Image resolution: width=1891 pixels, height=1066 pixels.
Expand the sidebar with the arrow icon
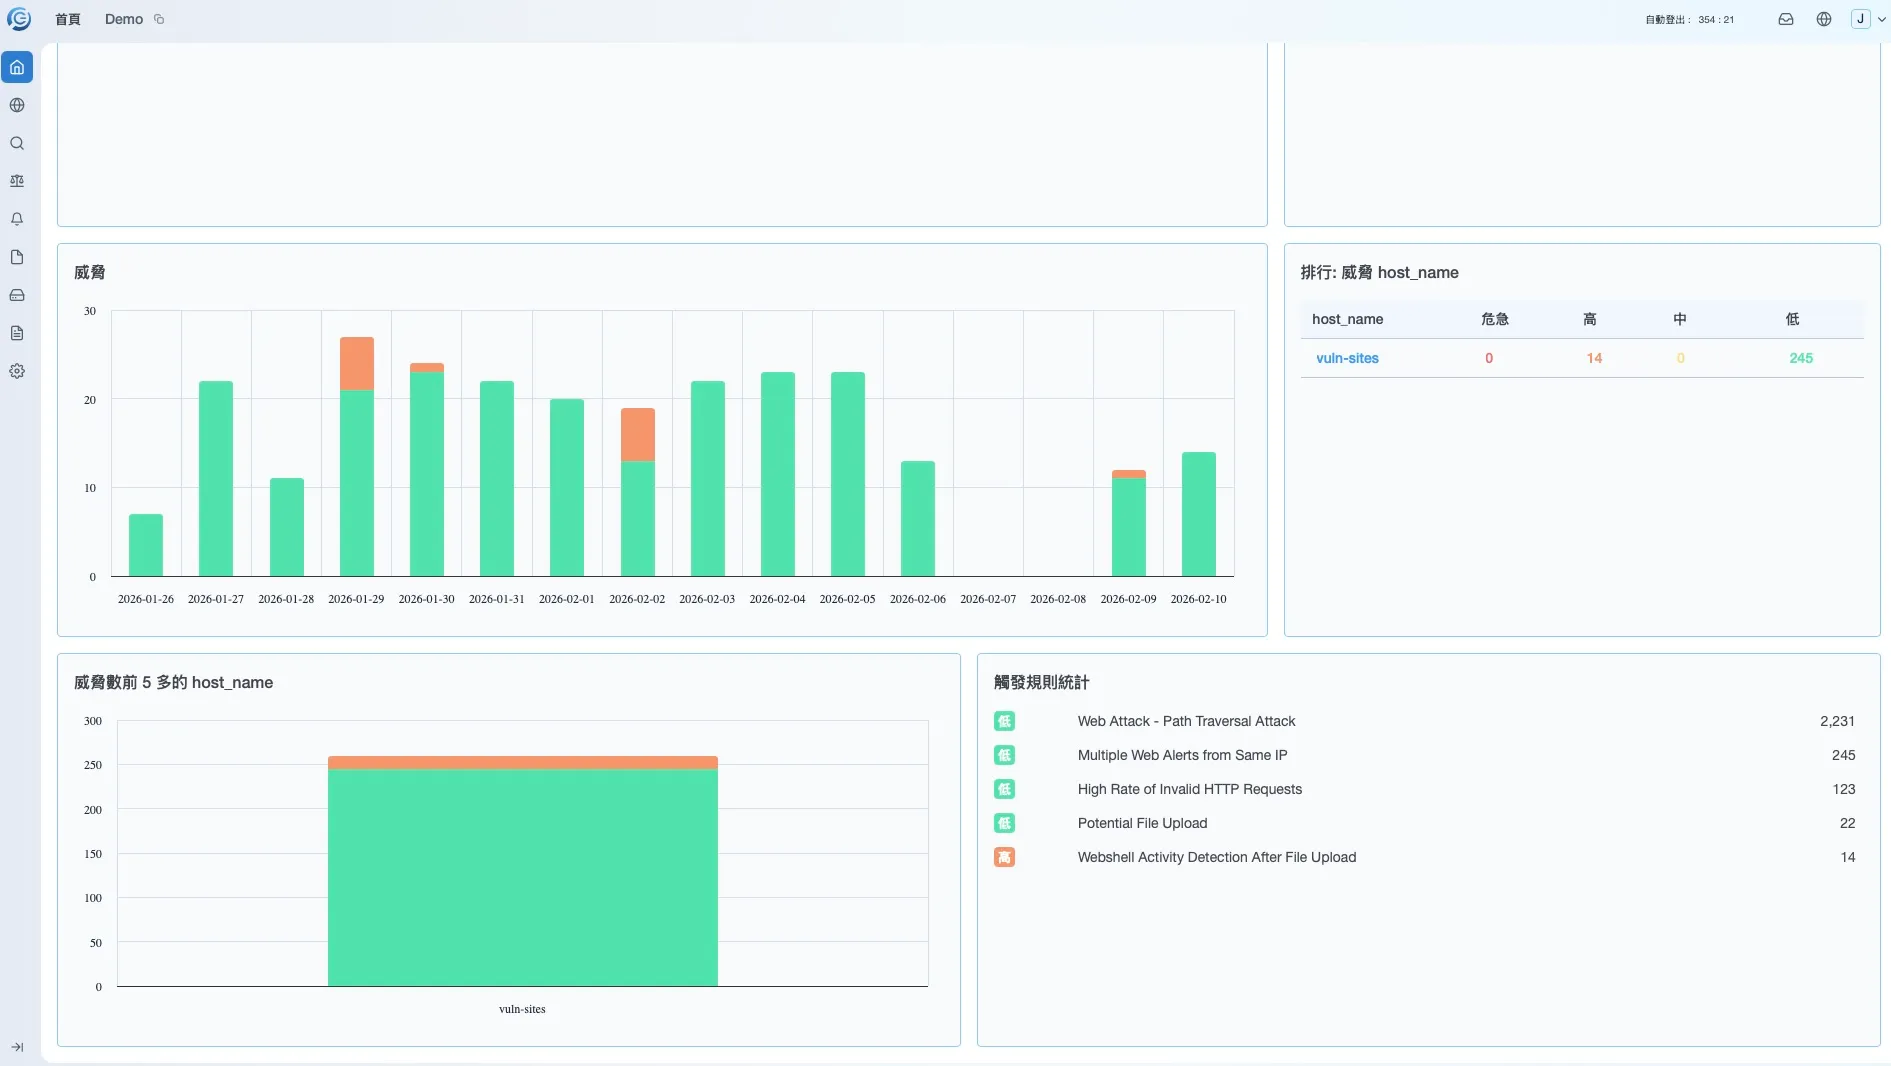17,1047
